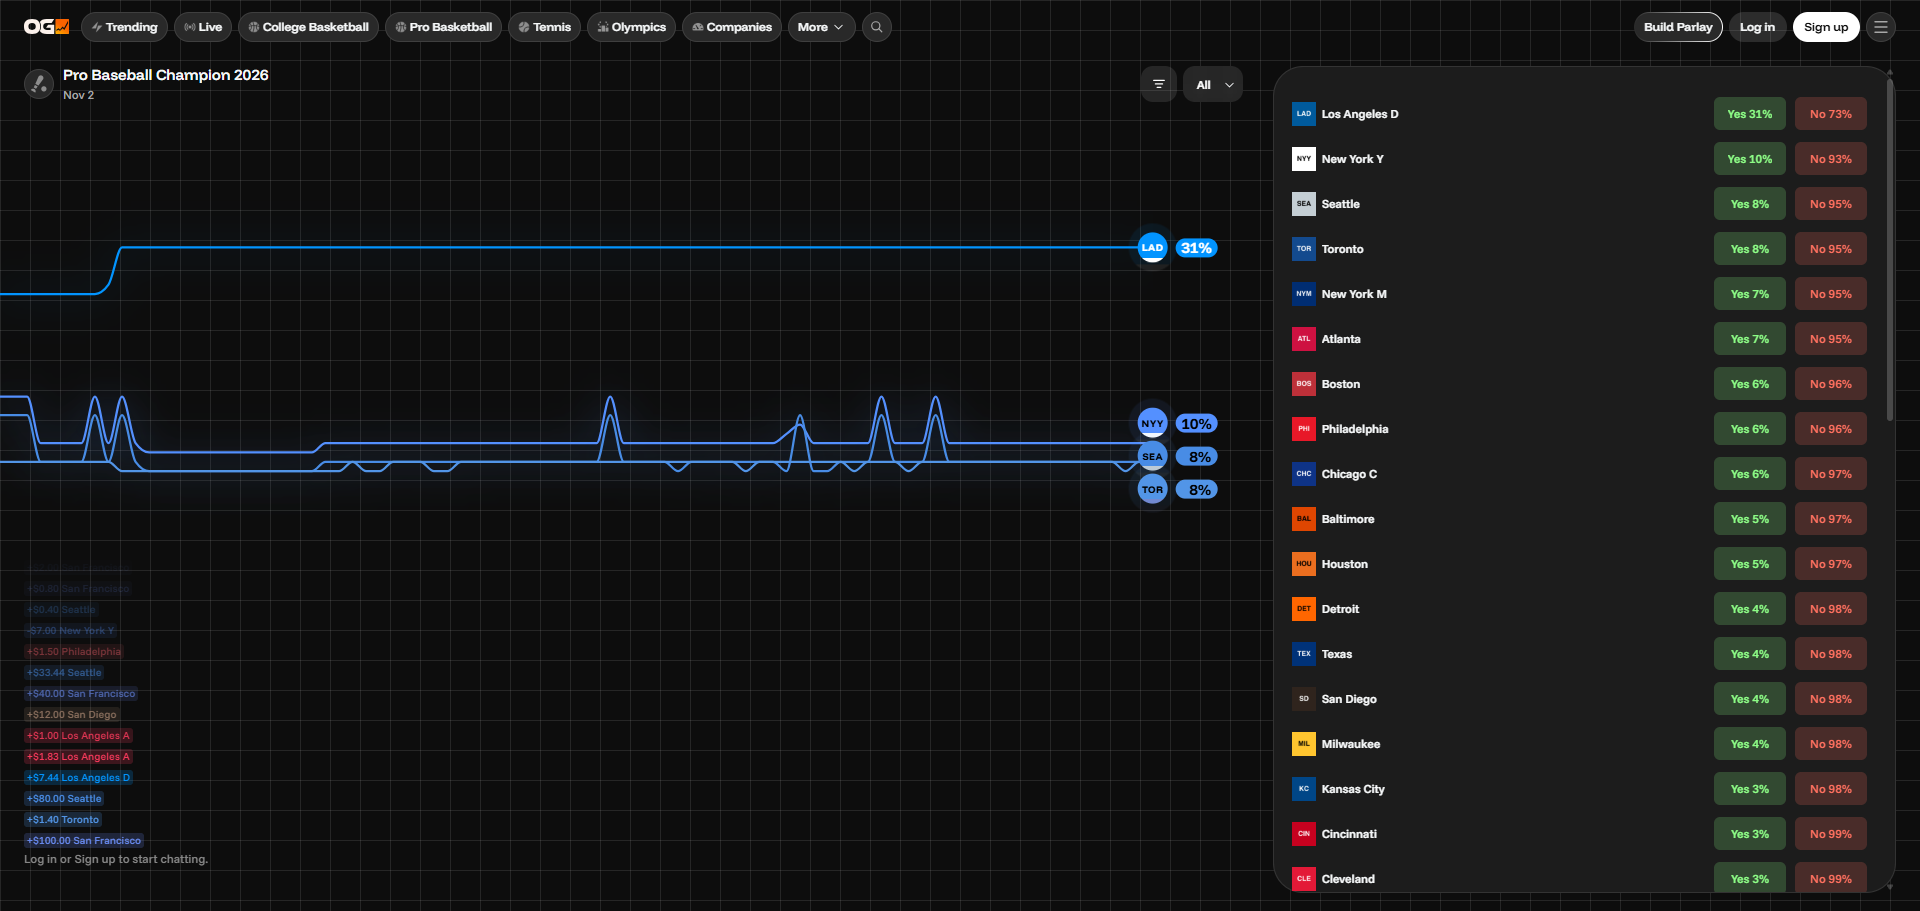Viewport: 1920px width, 911px height.
Task: Click the LAD team logo in list
Action: 1304,114
